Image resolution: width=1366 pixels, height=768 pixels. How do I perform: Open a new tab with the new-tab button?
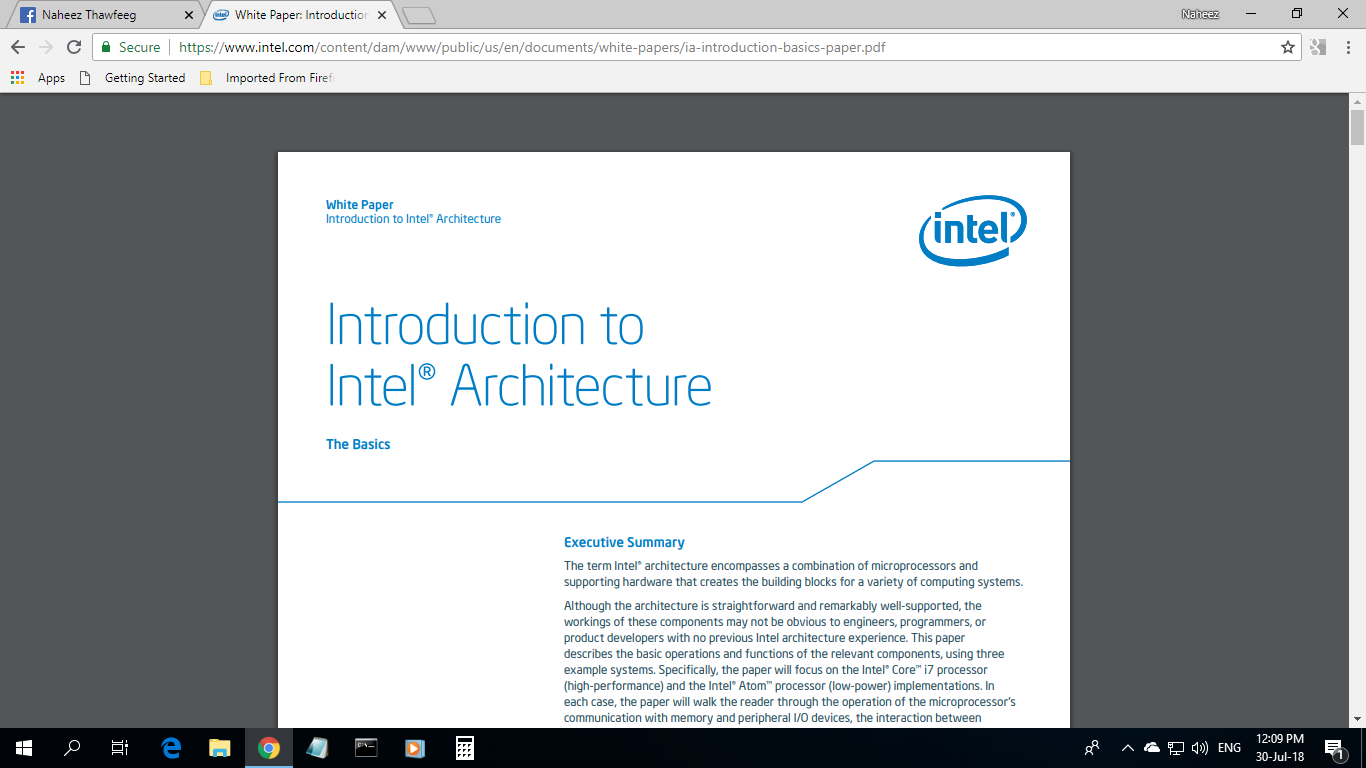click(419, 15)
